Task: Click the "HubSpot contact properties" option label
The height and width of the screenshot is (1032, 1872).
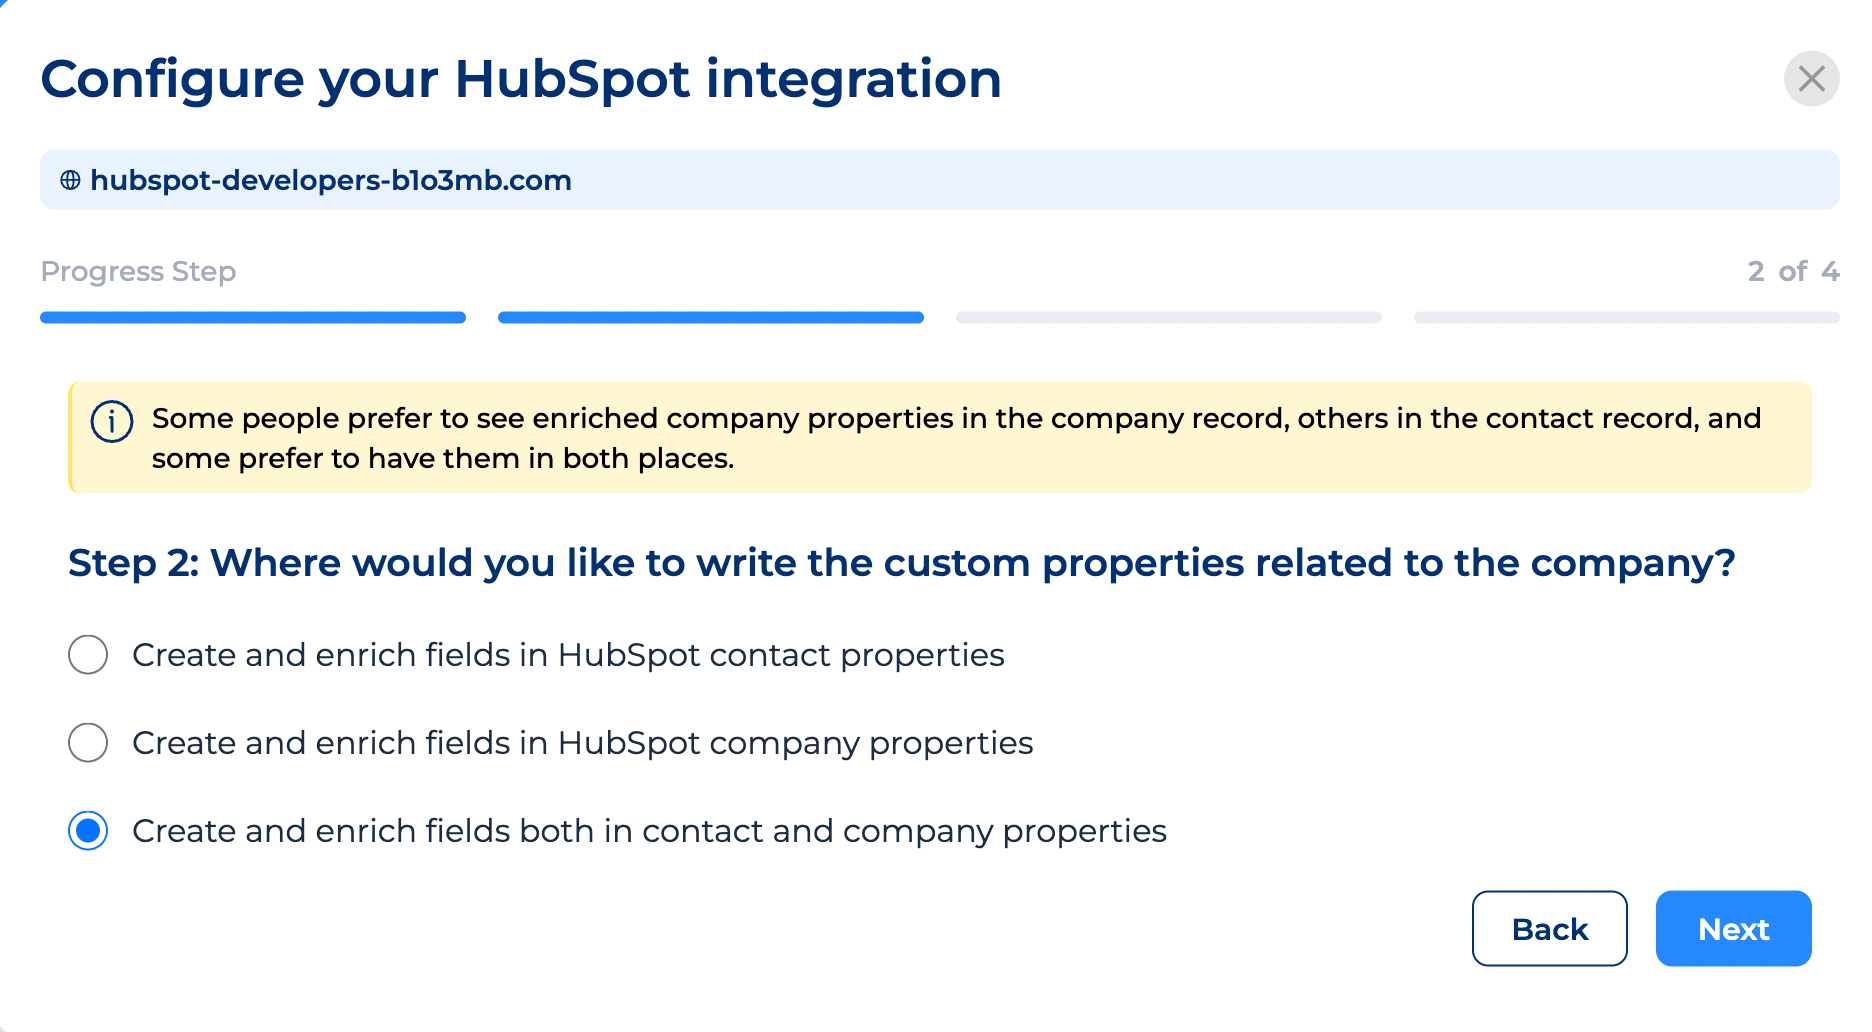Action: pos(568,655)
